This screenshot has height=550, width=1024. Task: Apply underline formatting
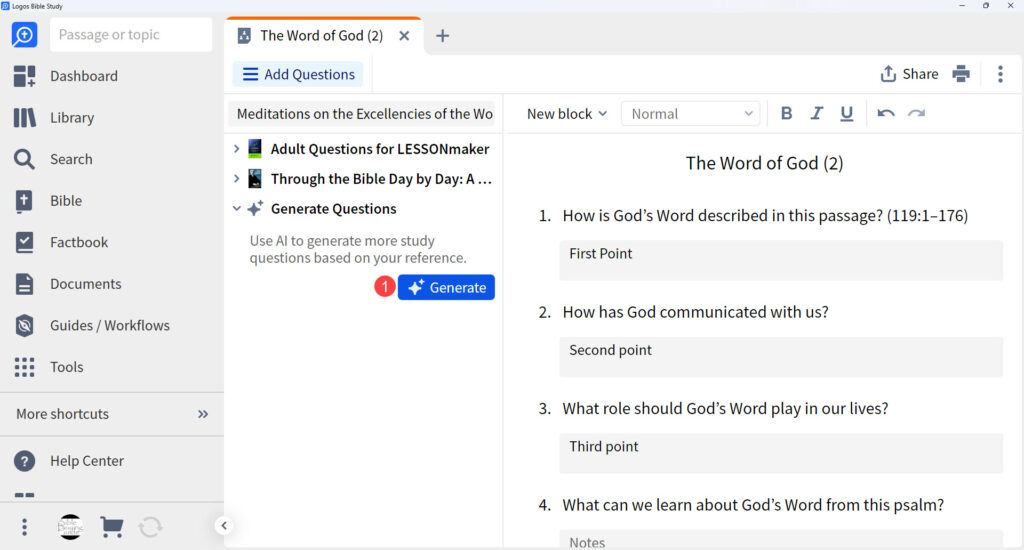coord(846,114)
